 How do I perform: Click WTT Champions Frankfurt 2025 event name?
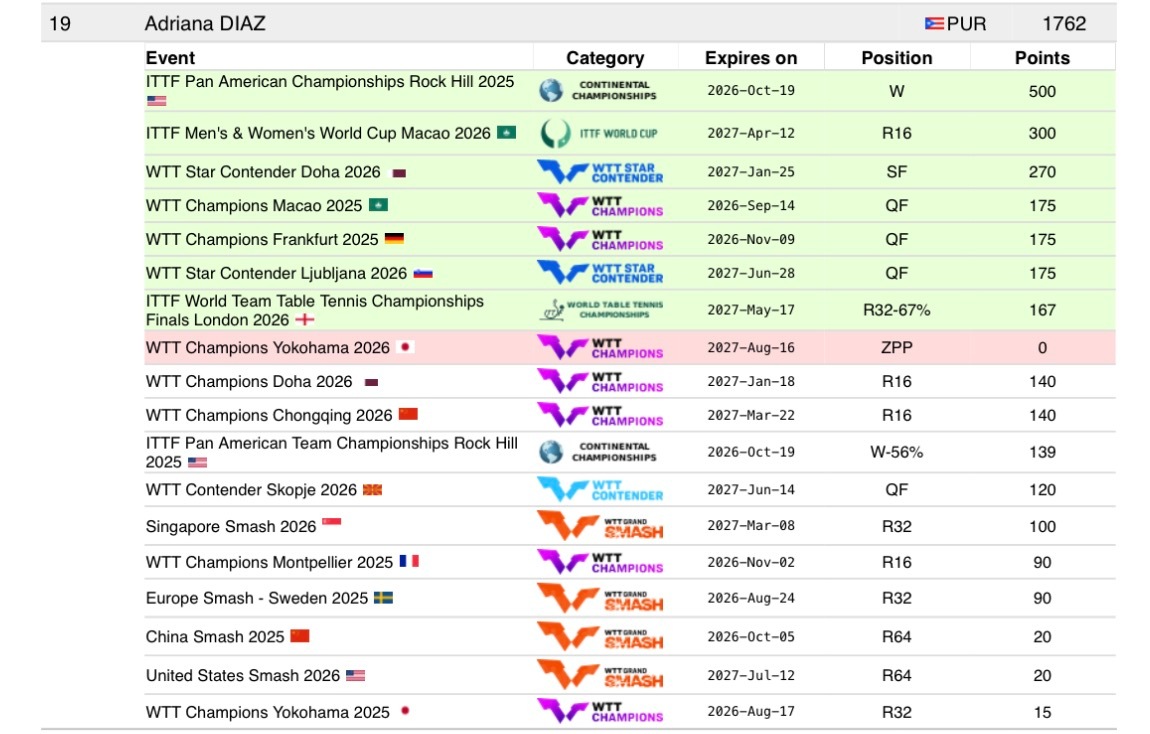[262, 240]
